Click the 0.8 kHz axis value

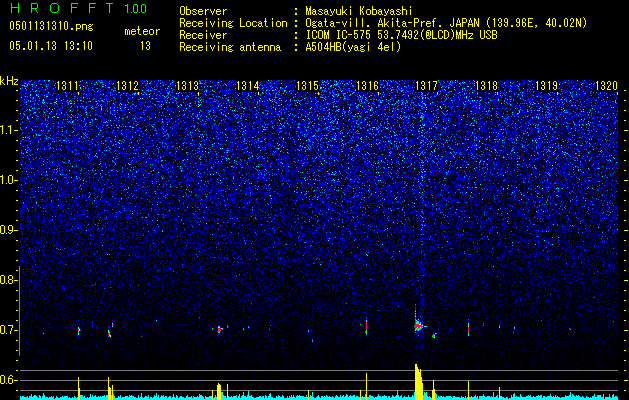coord(8,280)
